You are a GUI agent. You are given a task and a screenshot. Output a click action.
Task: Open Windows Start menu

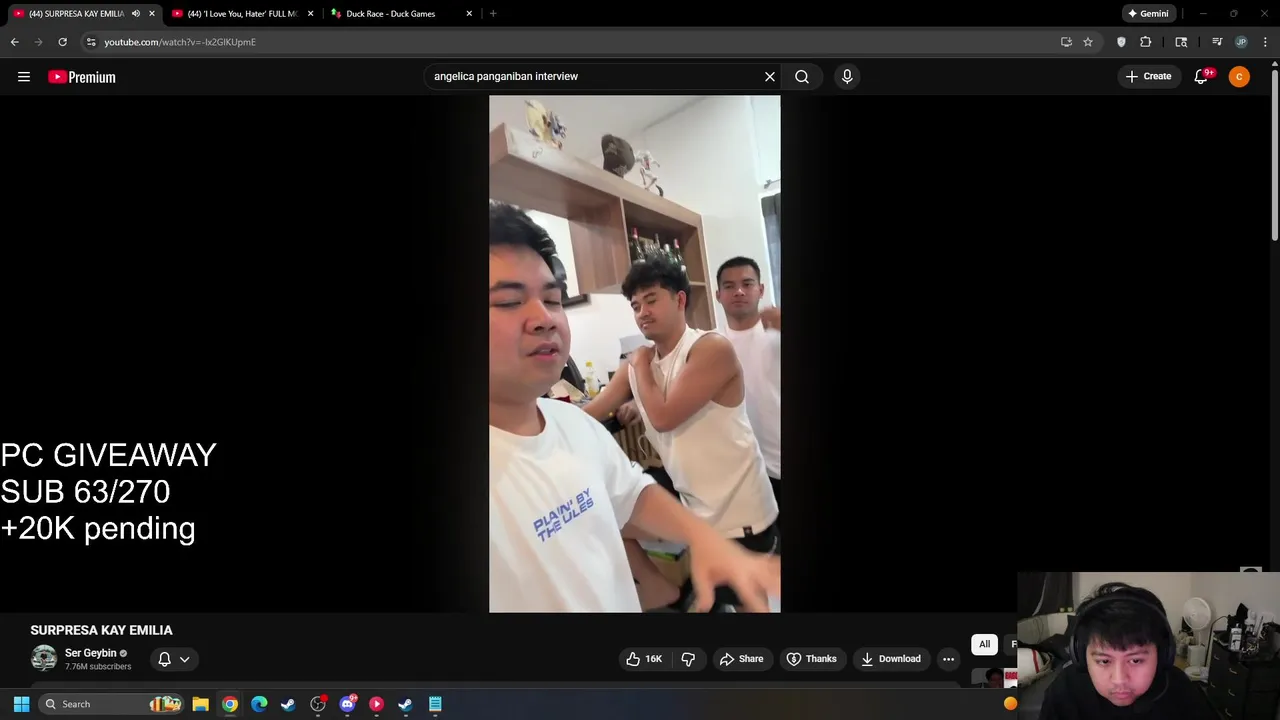pos(21,704)
